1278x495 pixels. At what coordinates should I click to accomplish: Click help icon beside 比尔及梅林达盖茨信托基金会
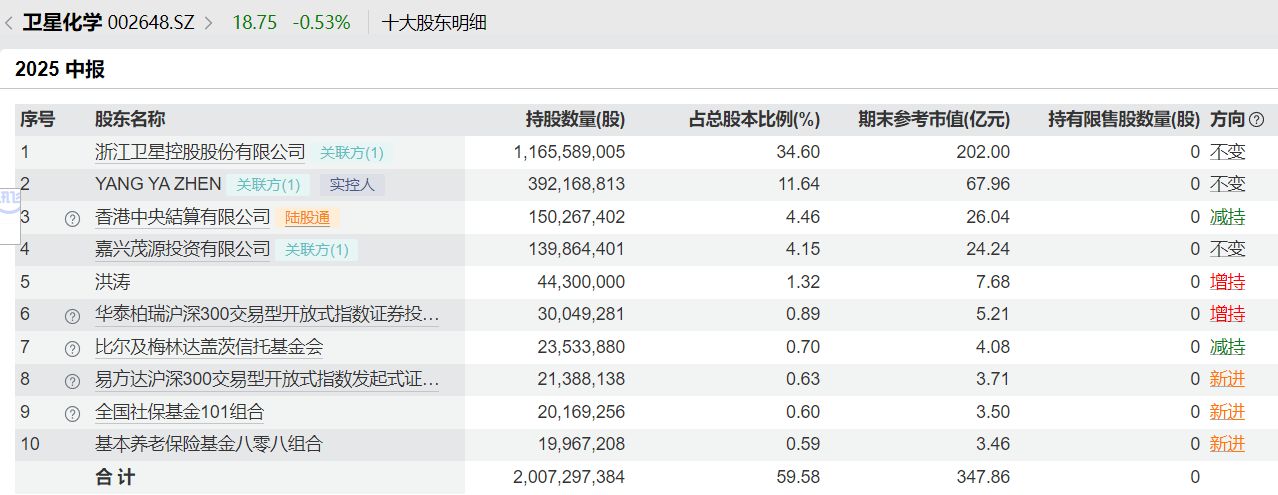pos(72,349)
